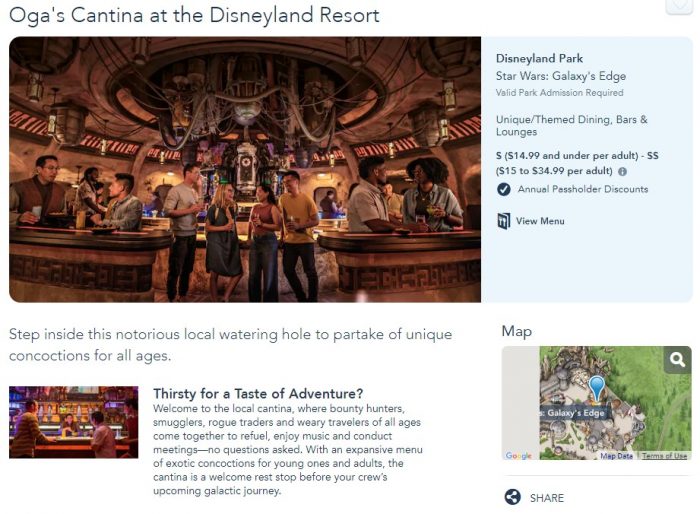The height and width of the screenshot is (514, 700).
Task: Click the Unique/Themed Dining, Bars & Lounges text
Action: point(571,126)
